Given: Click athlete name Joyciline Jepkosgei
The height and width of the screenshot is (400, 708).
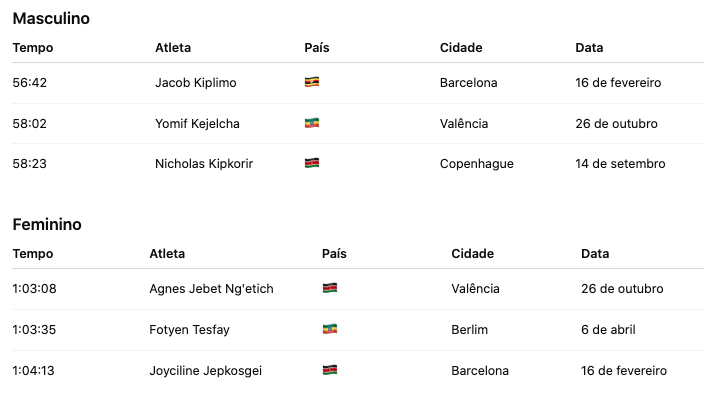Looking at the screenshot, I should click(x=205, y=371).
